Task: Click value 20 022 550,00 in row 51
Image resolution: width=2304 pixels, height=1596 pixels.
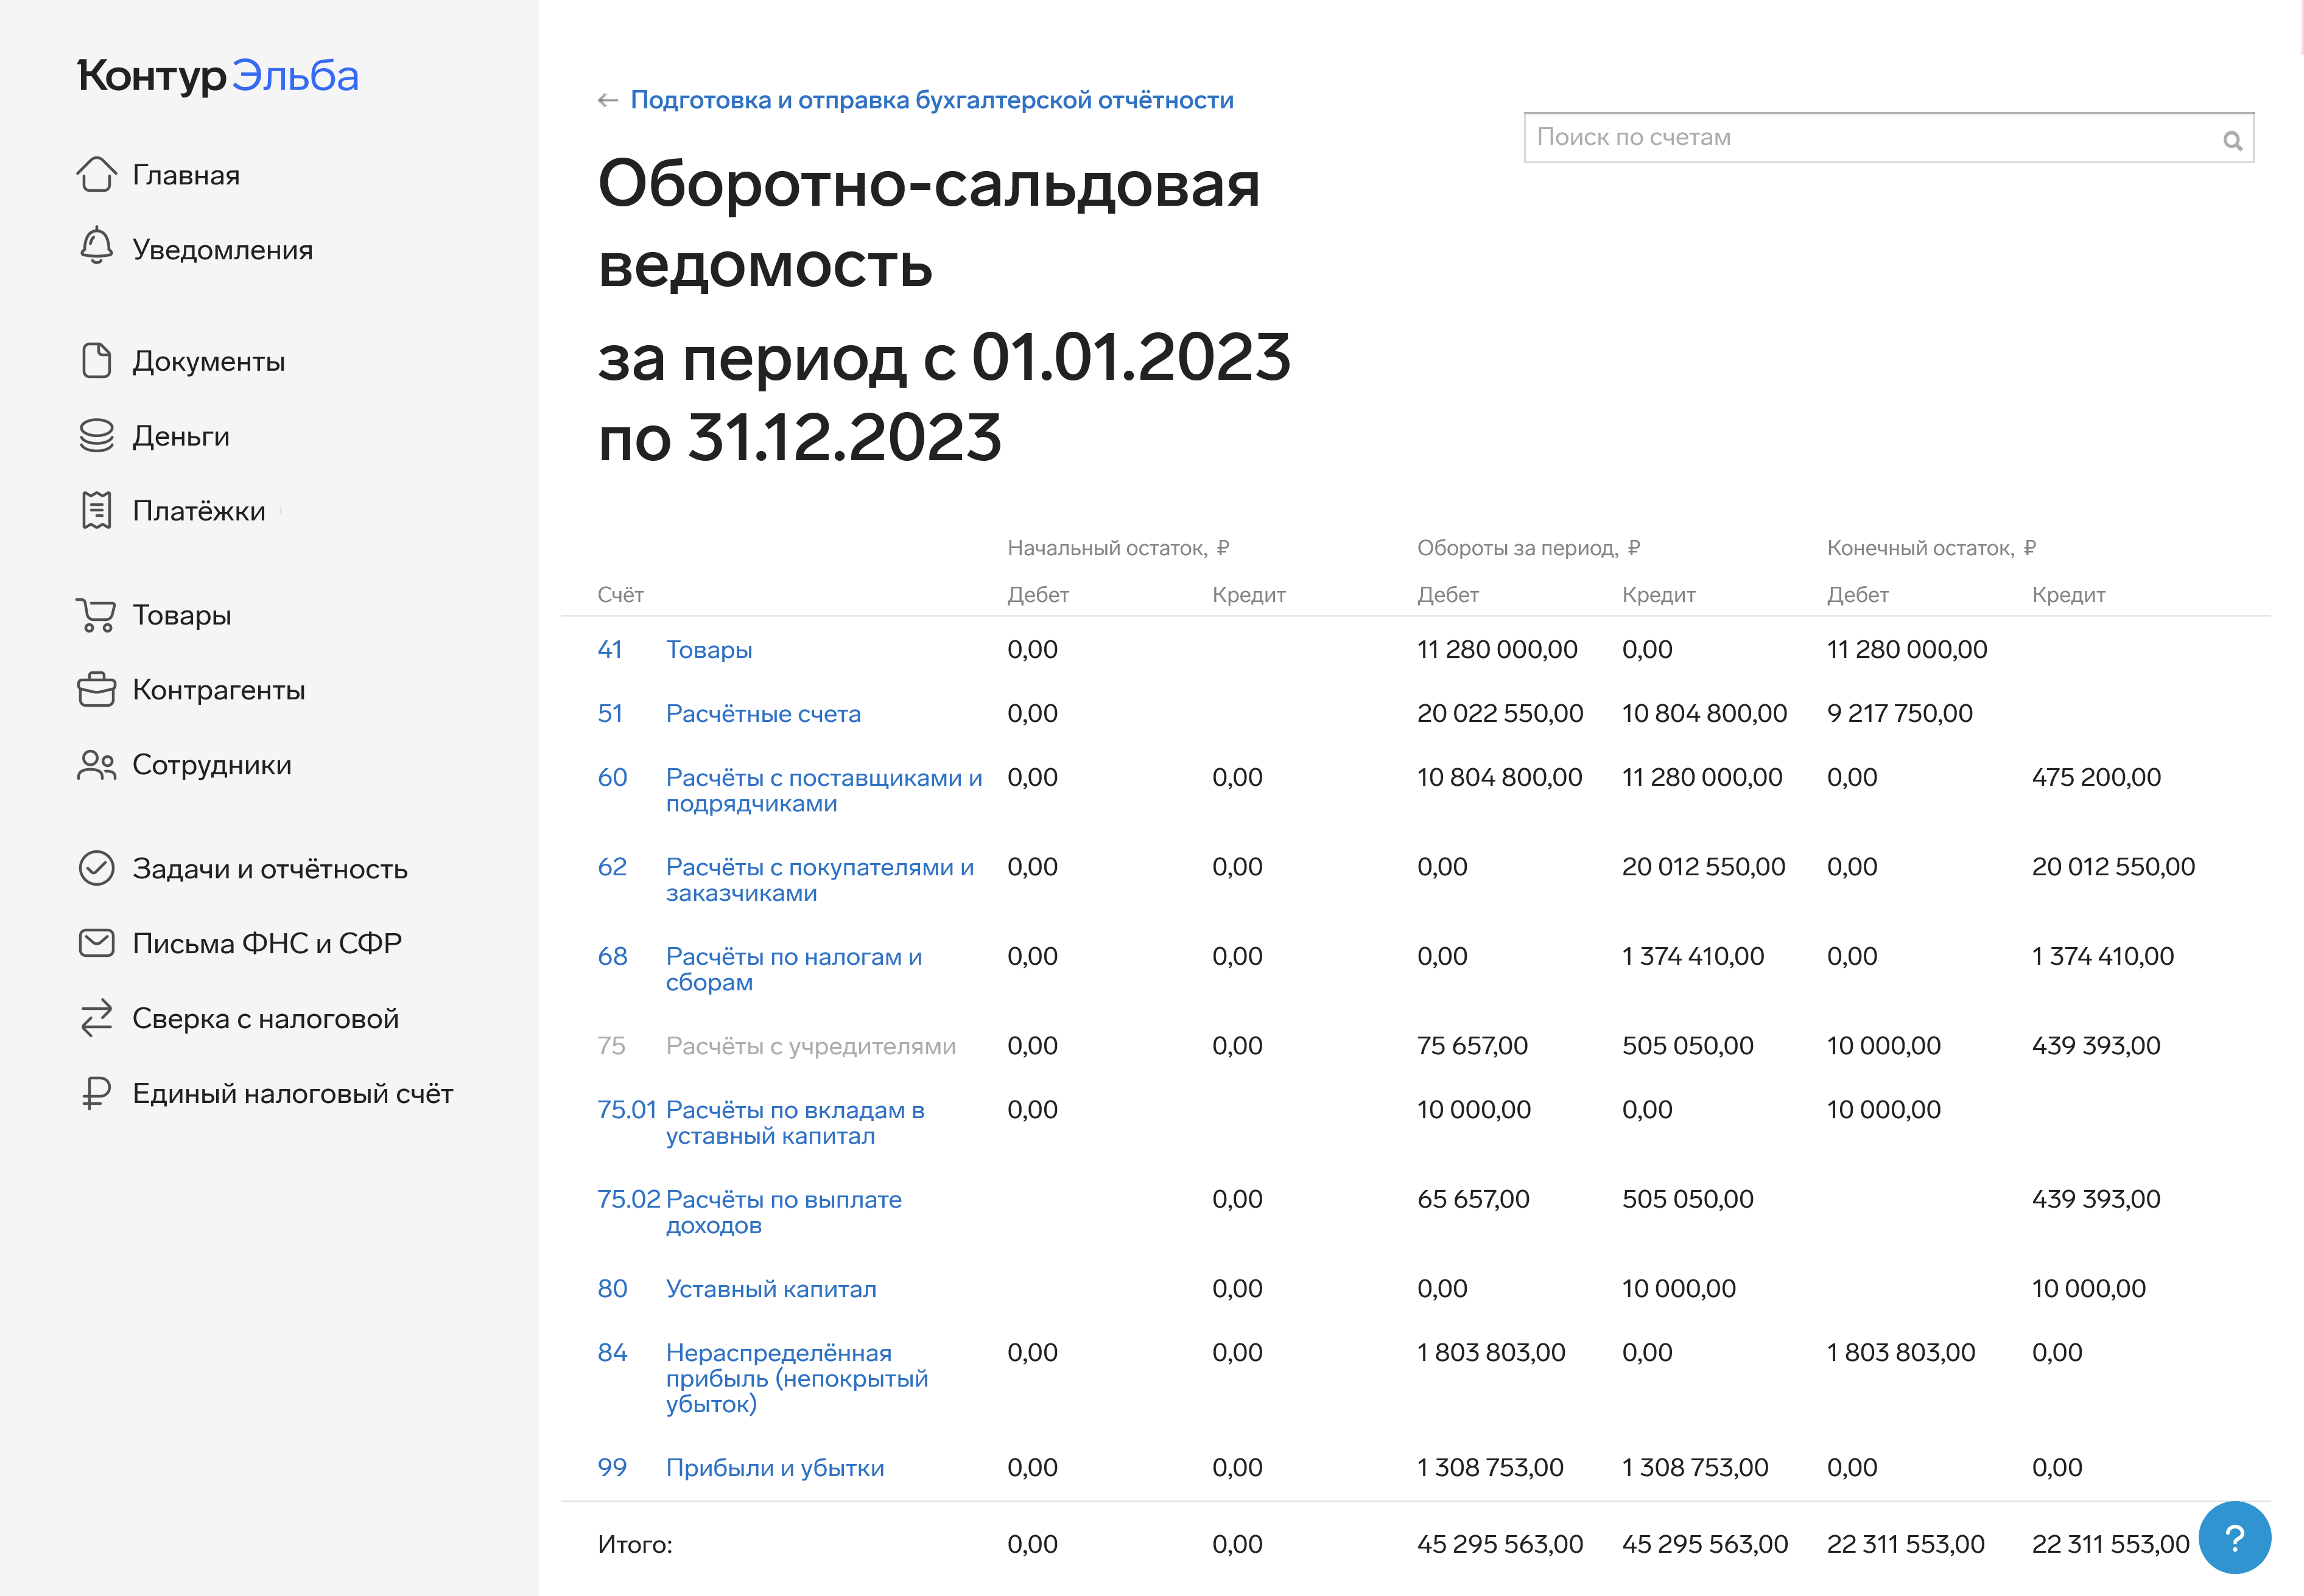Action: (1500, 714)
